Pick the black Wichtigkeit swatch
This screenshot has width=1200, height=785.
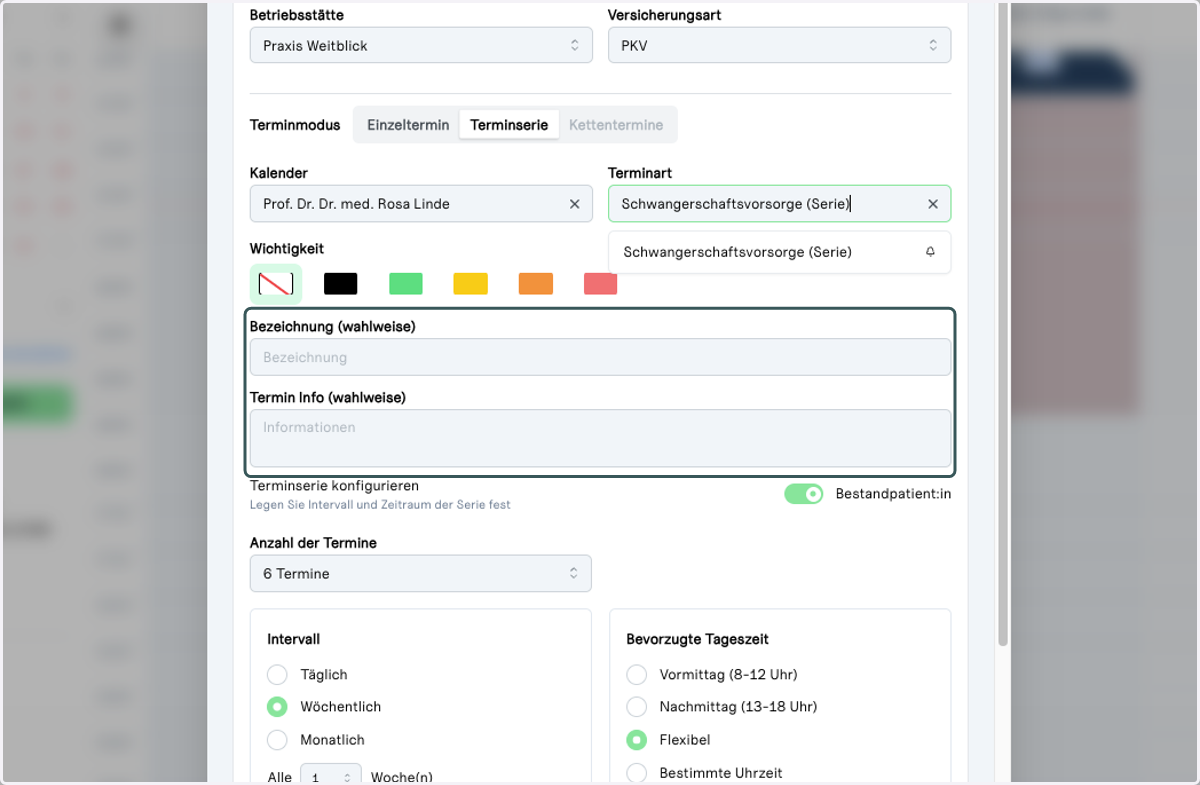pos(341,284)
